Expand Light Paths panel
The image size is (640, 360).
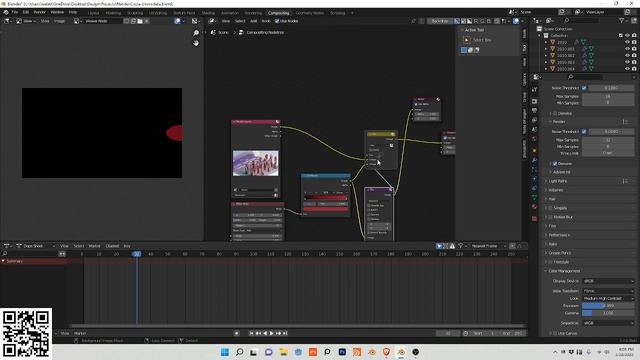click(x=558, y=181)
